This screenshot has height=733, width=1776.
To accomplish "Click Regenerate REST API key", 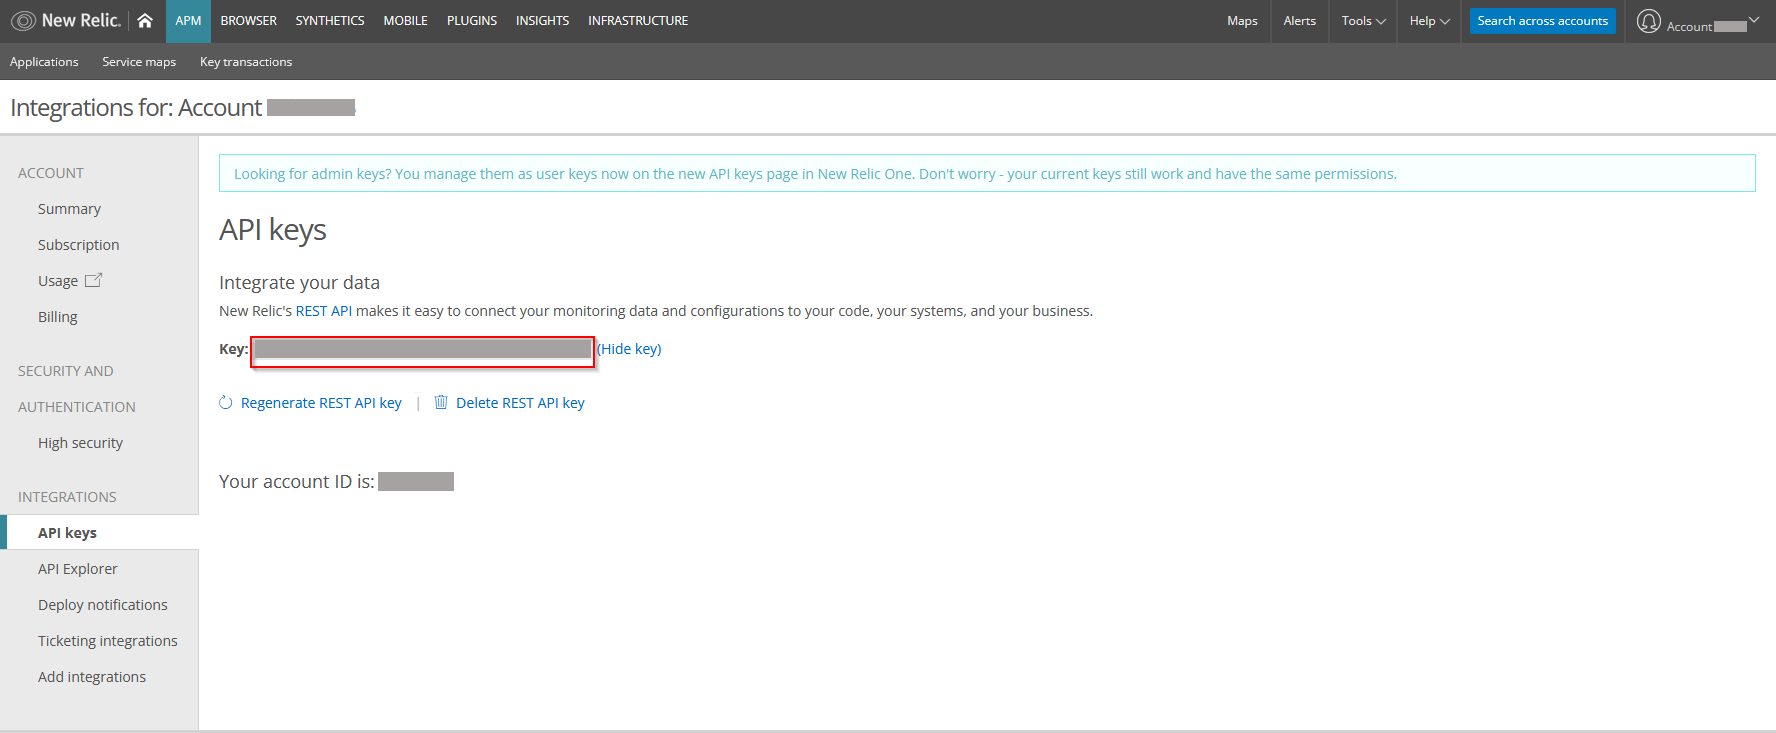I will [321, 403].
